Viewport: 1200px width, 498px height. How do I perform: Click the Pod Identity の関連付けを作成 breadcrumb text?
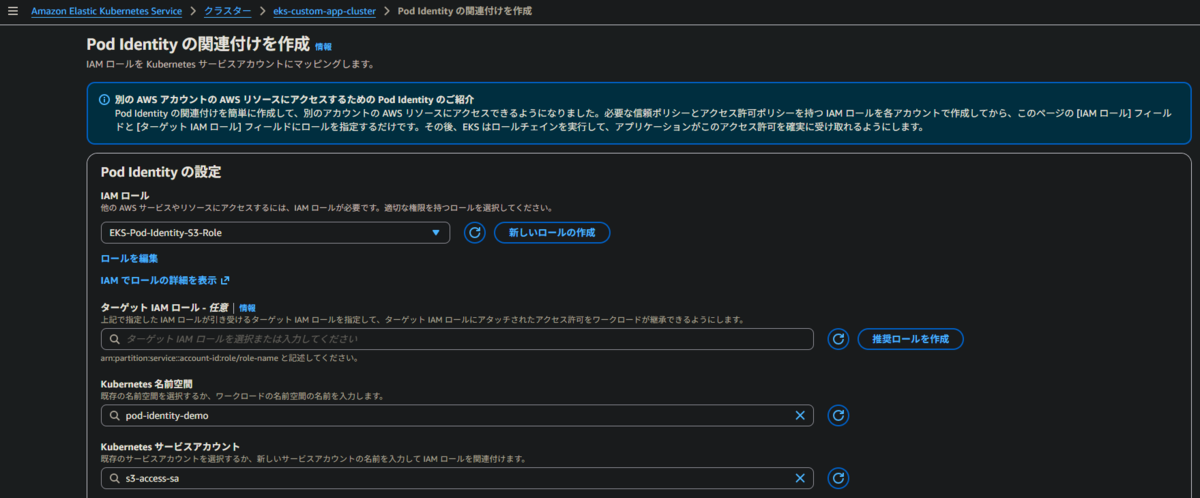464,11
